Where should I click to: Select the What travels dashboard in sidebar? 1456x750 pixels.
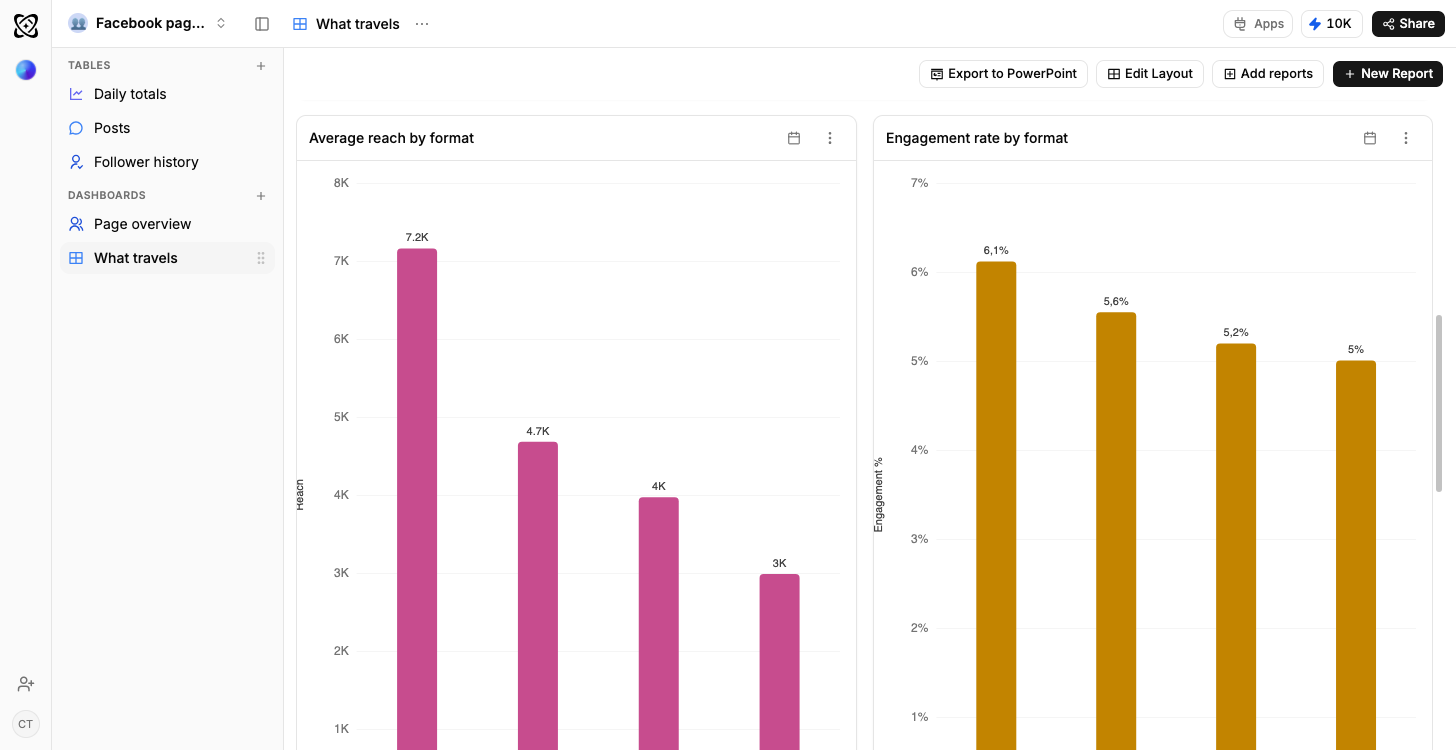point(167,258)
